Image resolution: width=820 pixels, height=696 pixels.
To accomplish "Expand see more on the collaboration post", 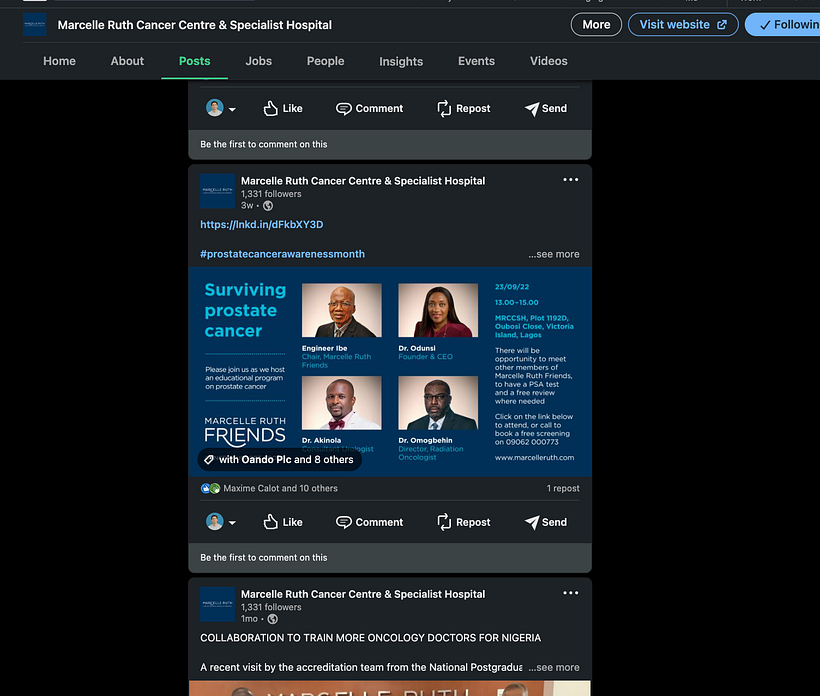I will 554,667.
